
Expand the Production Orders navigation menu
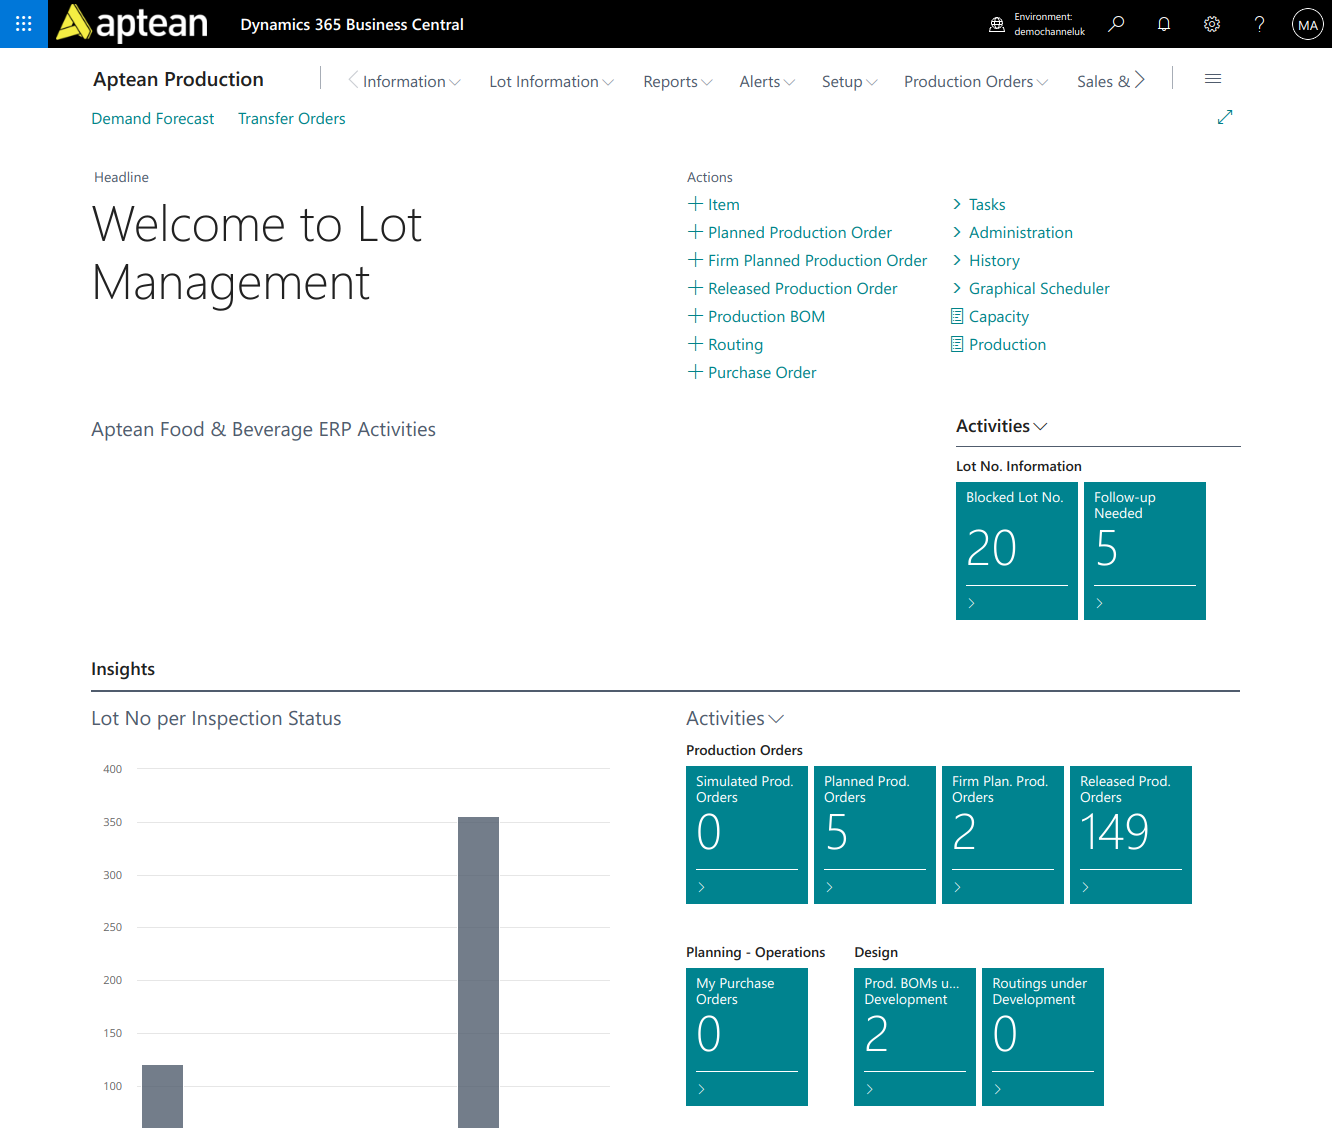[976, 82]
